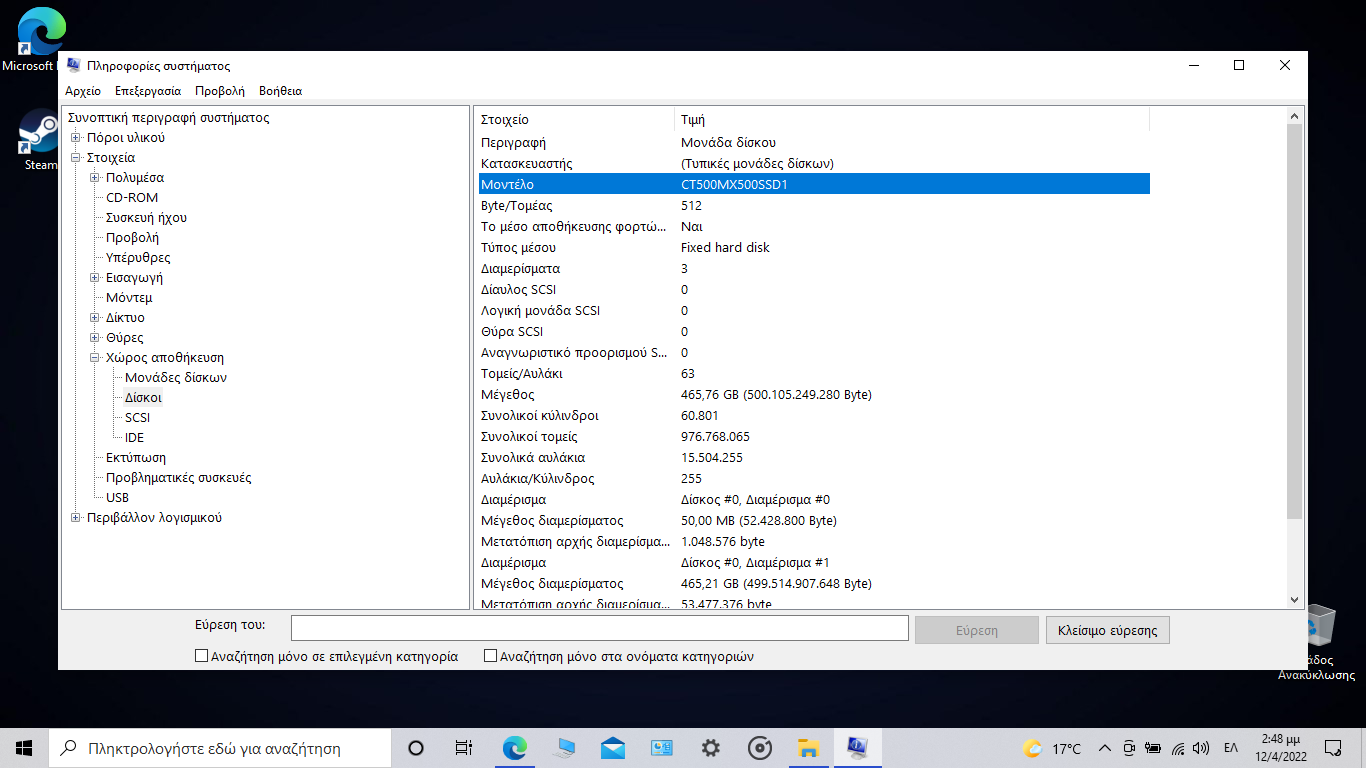Image resolution: width=1366 pixels, height=768 pixels.
Task: Expand the 'Πόροι υλικού' tree node
Action: pos(76,138)
